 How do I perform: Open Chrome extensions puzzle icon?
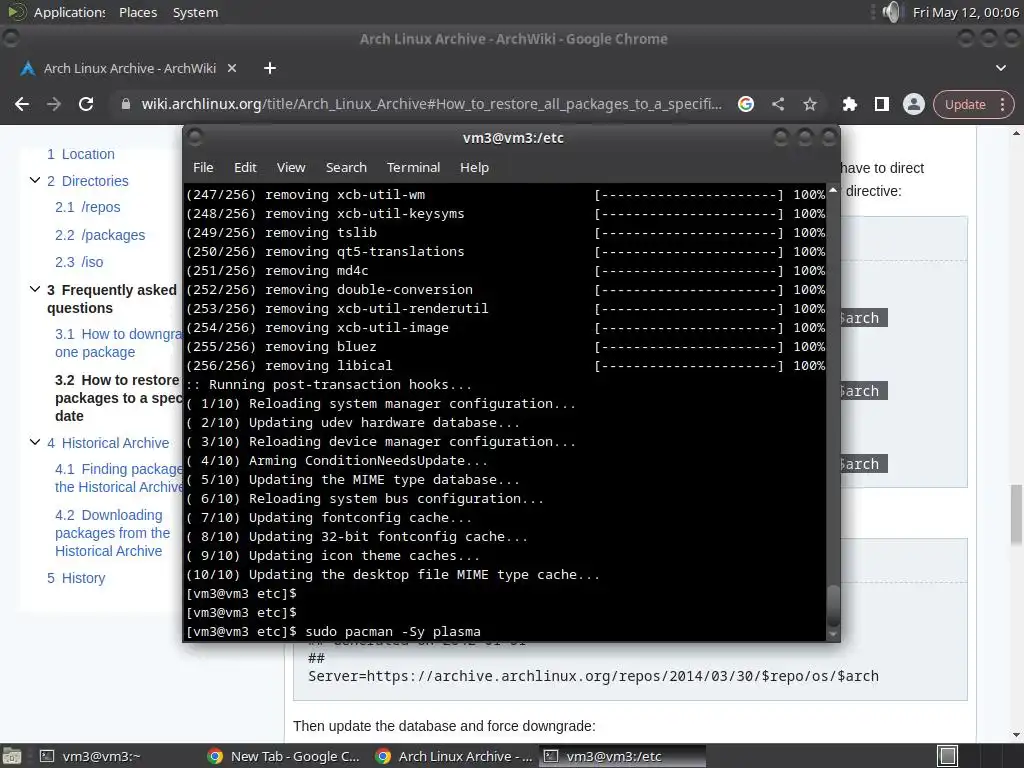(850, 104)
